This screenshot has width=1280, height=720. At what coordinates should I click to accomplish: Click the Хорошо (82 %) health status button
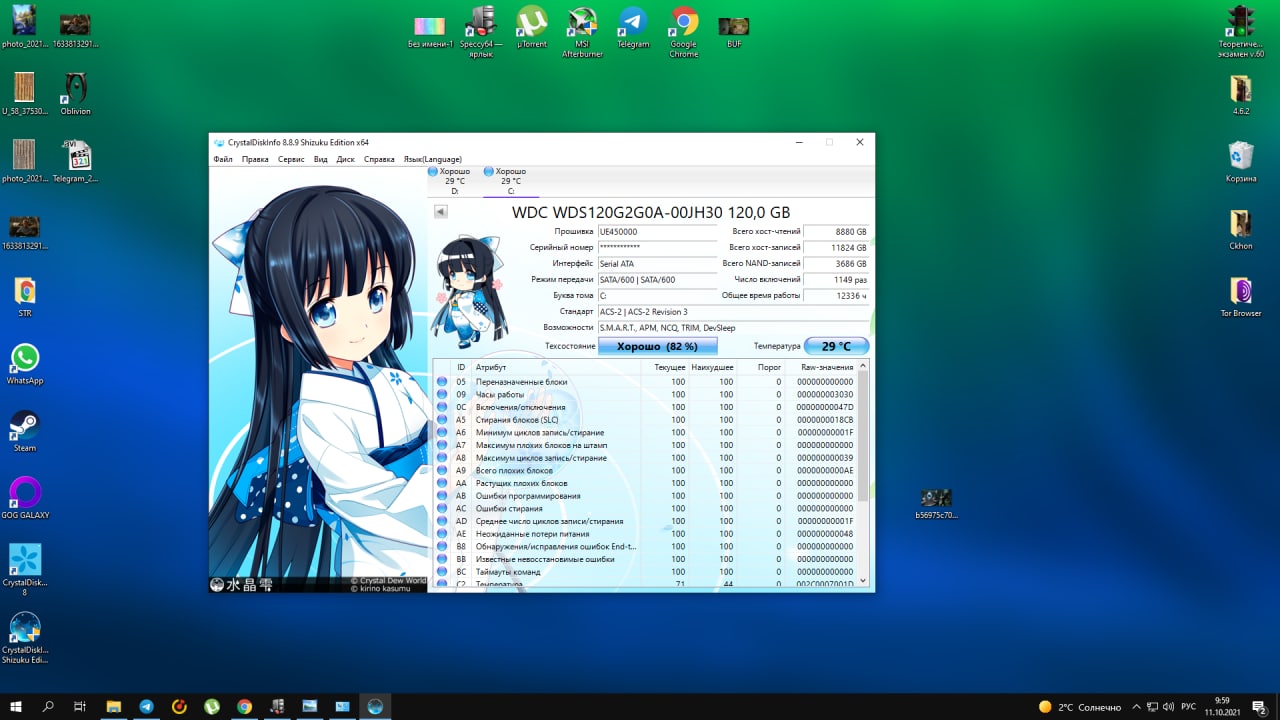[657, 346]
